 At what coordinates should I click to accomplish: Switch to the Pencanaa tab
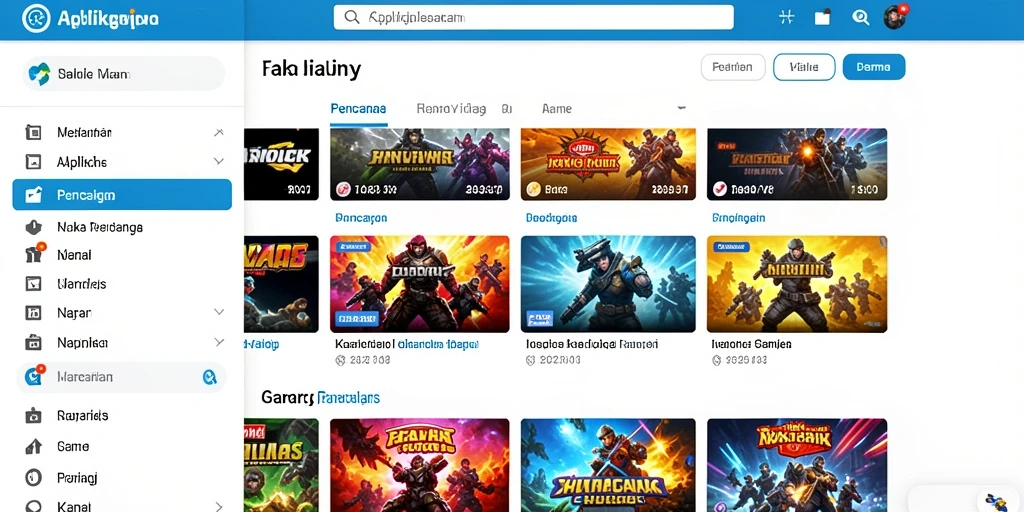click(358, 109)
